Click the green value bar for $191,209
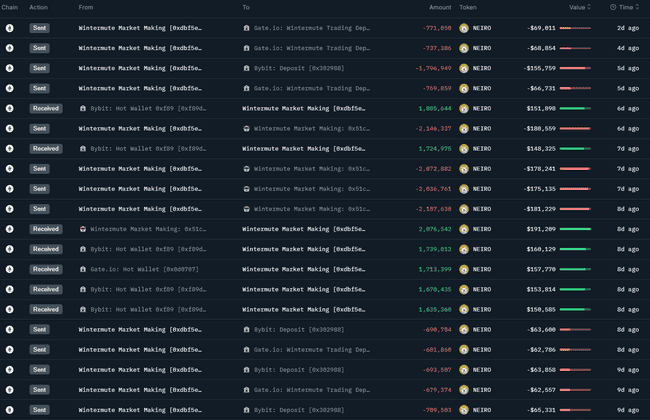650x420 pixels. (x=575, y=229)
